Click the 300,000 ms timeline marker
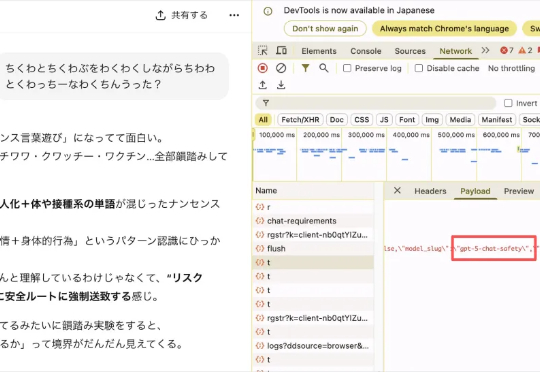The width and height of the screenshot is (540, 372). coord(366,135)
